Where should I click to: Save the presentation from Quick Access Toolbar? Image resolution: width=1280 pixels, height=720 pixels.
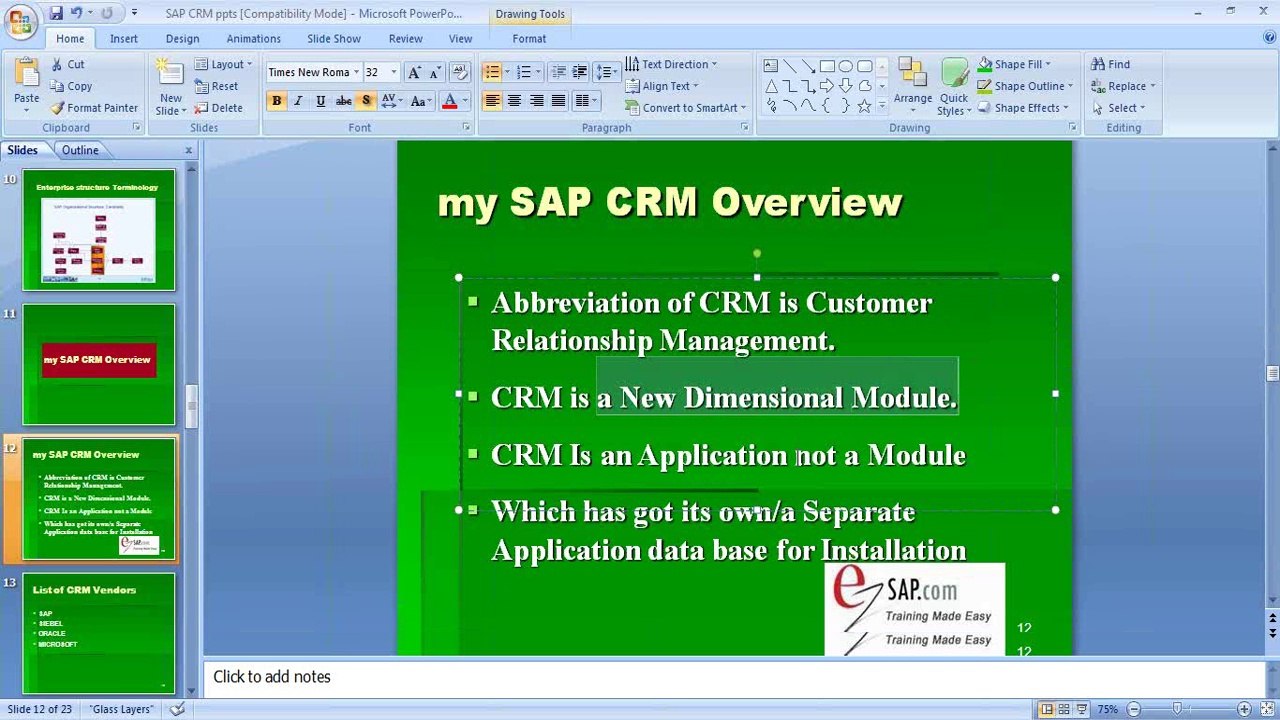pos(56,13)
